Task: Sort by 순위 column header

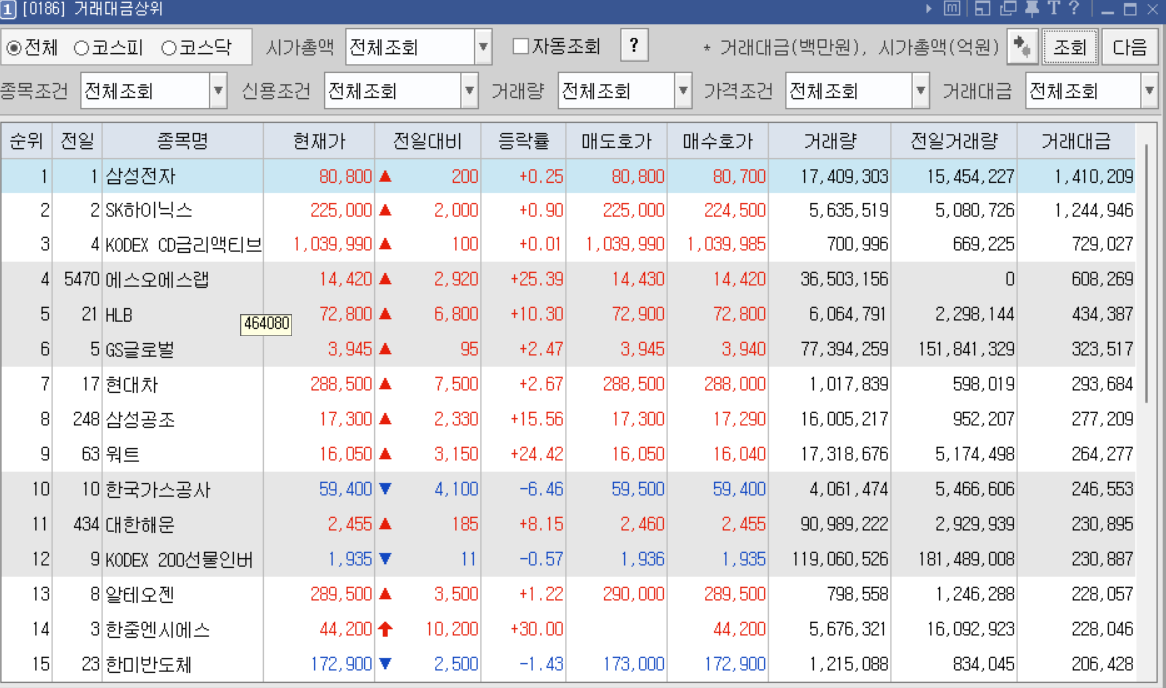Action: pyautogui.click(x=27, y=141)
